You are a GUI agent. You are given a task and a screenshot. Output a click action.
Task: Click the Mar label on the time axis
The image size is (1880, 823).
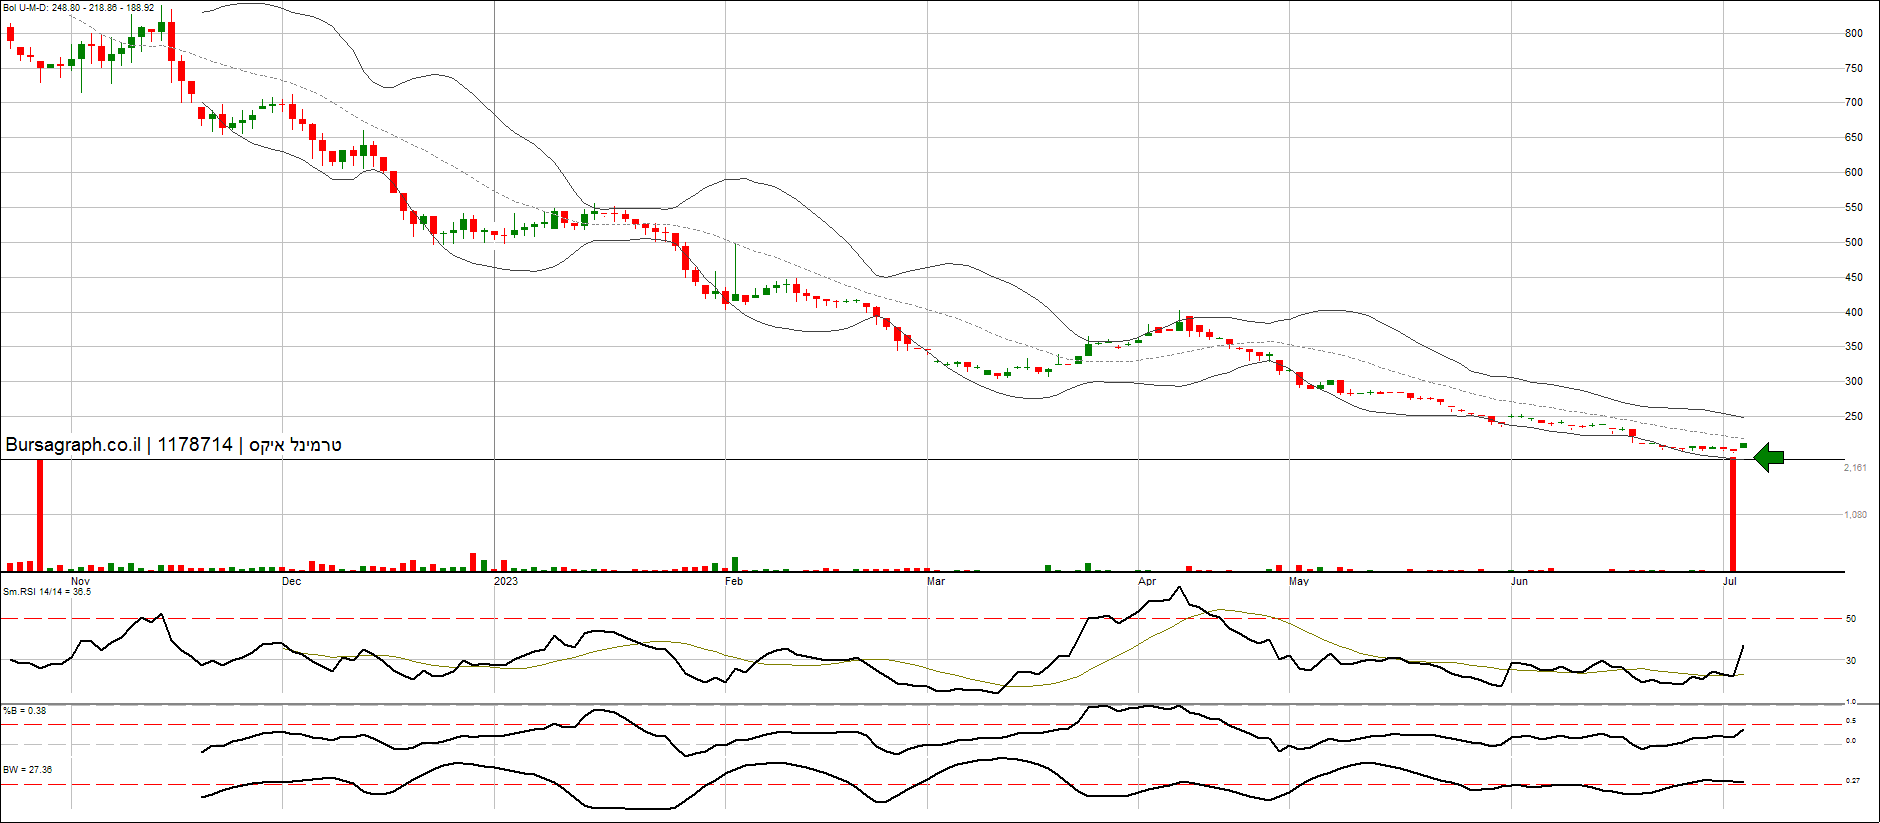click(935, 581)
